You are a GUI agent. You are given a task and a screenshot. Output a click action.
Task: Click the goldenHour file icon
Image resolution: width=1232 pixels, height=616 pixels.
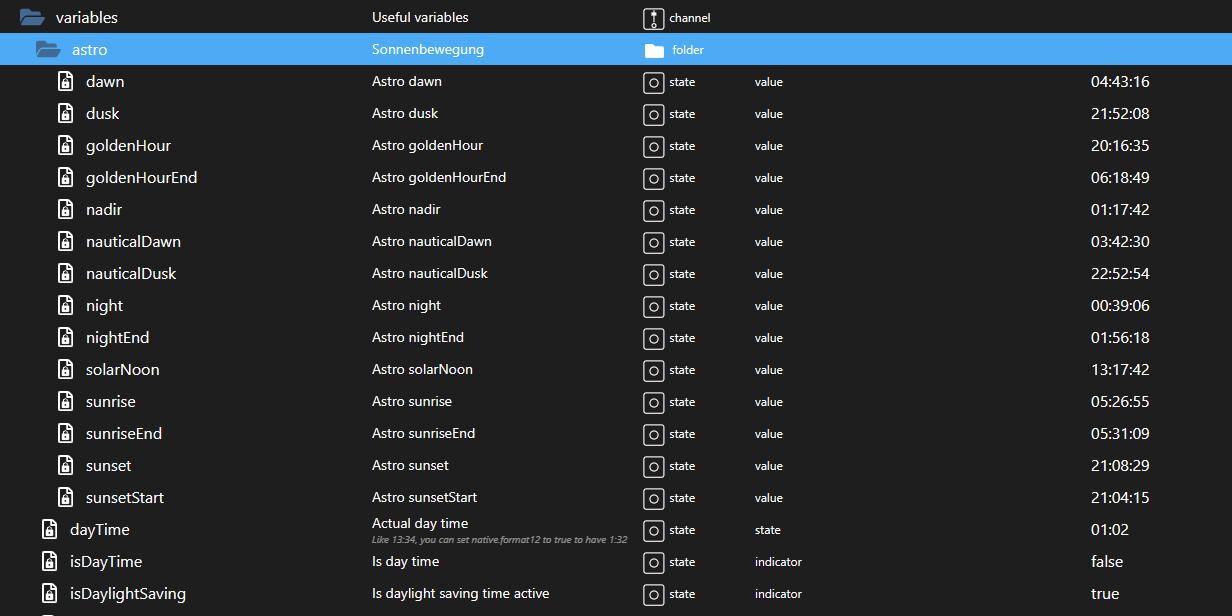pyautogui.click(x=65, y=146)
